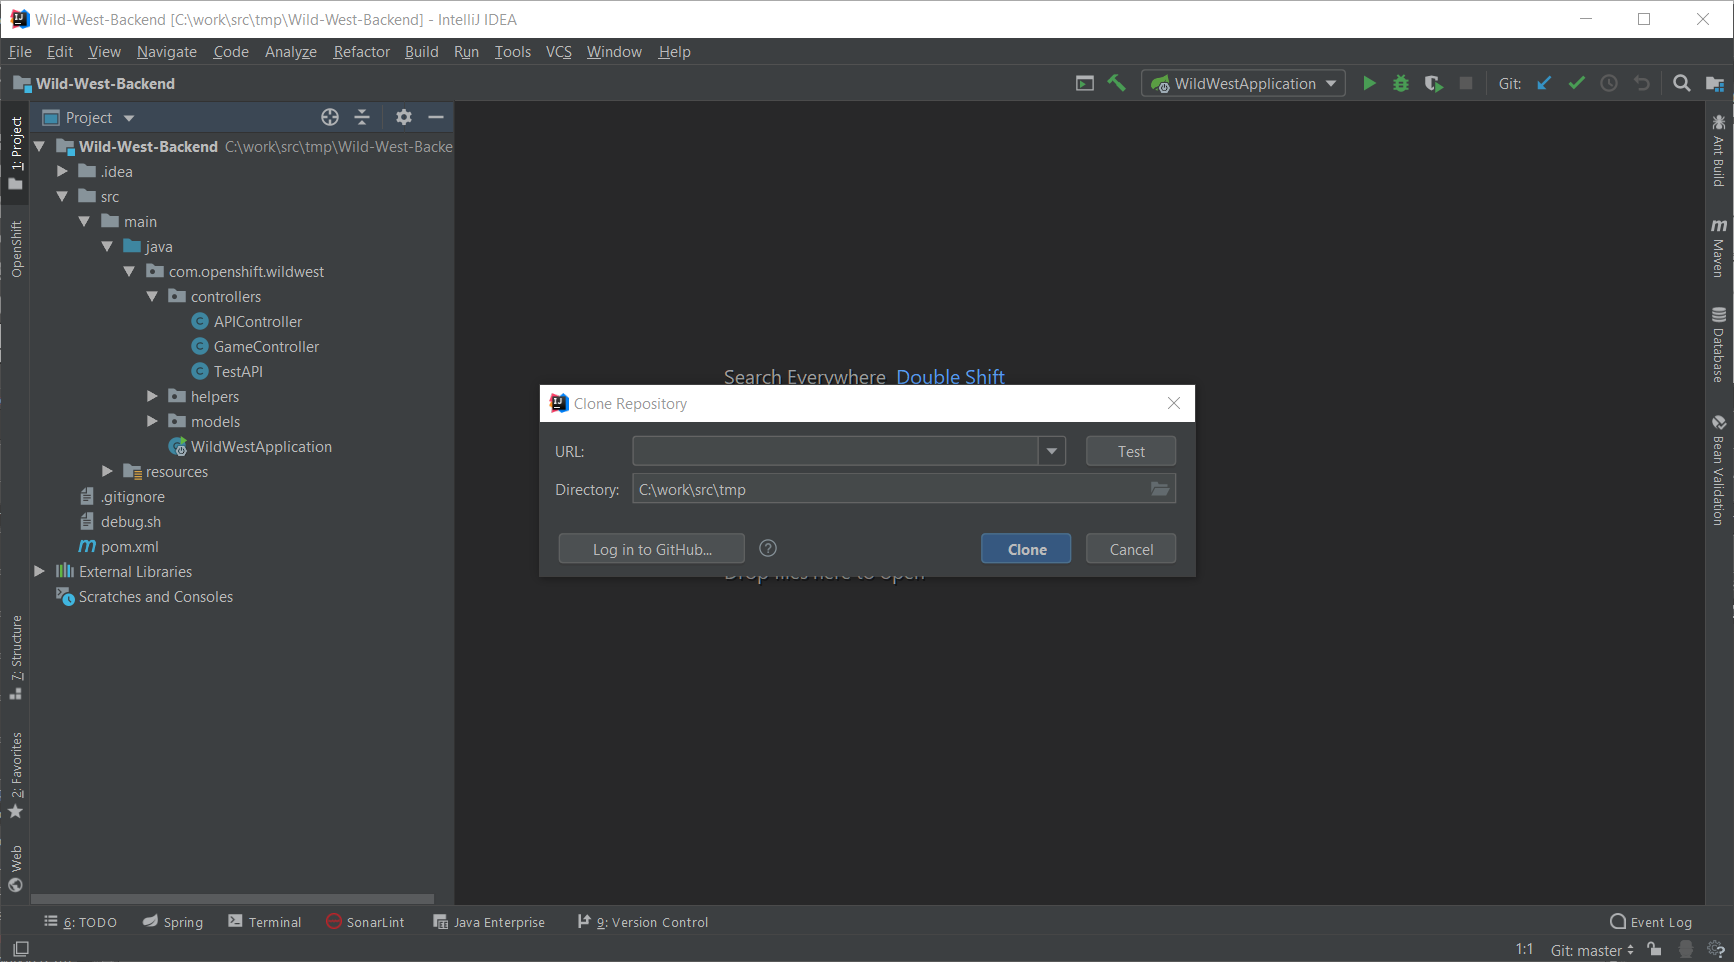
Task: Open the Bean Validation side panel
Action: [1719, 470]
